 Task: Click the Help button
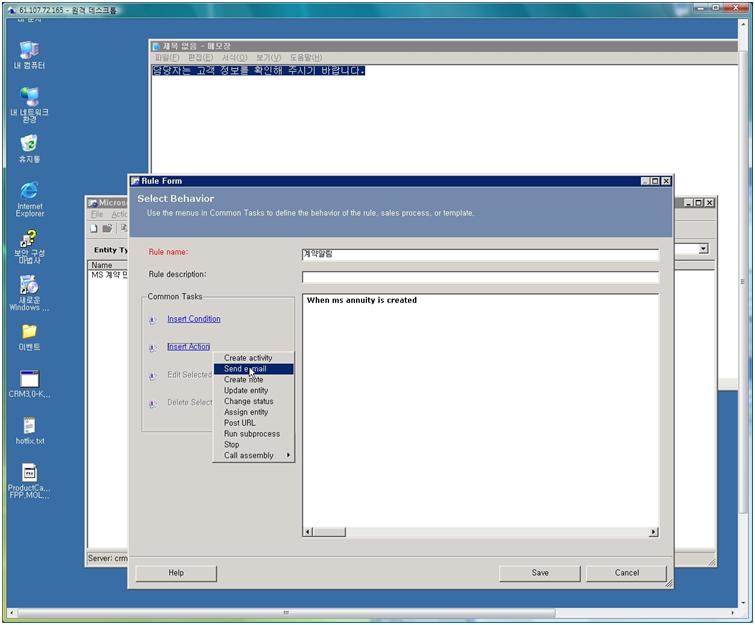point(176,573)
